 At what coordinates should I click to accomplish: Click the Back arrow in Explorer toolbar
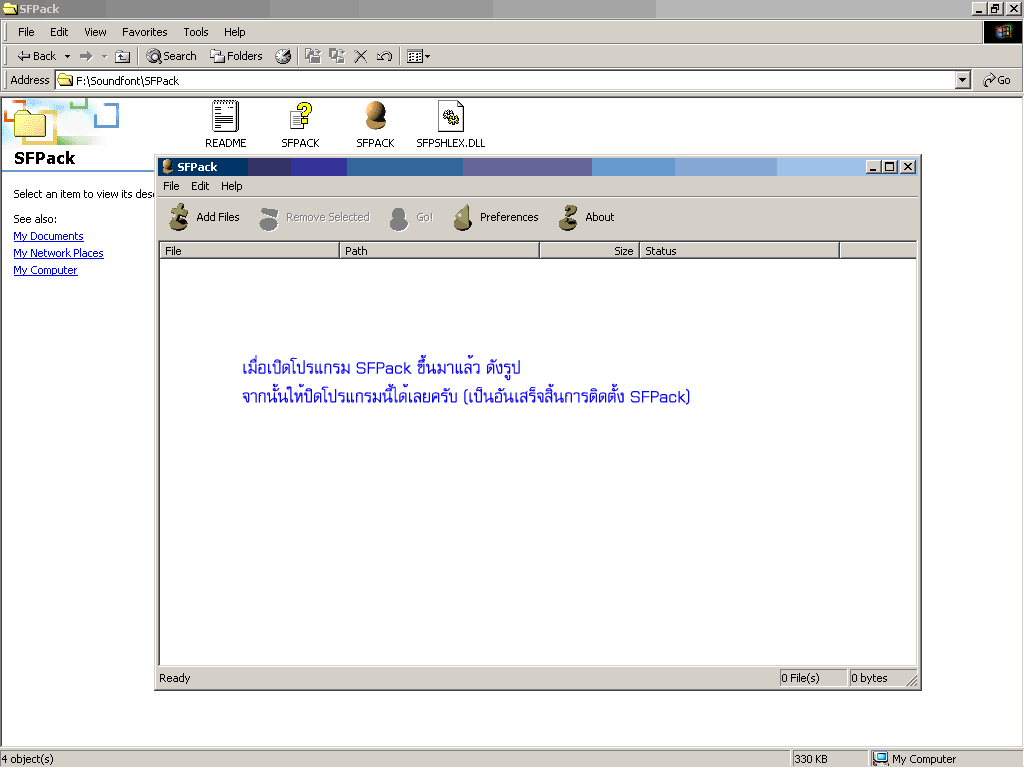(x=37, y=56)
